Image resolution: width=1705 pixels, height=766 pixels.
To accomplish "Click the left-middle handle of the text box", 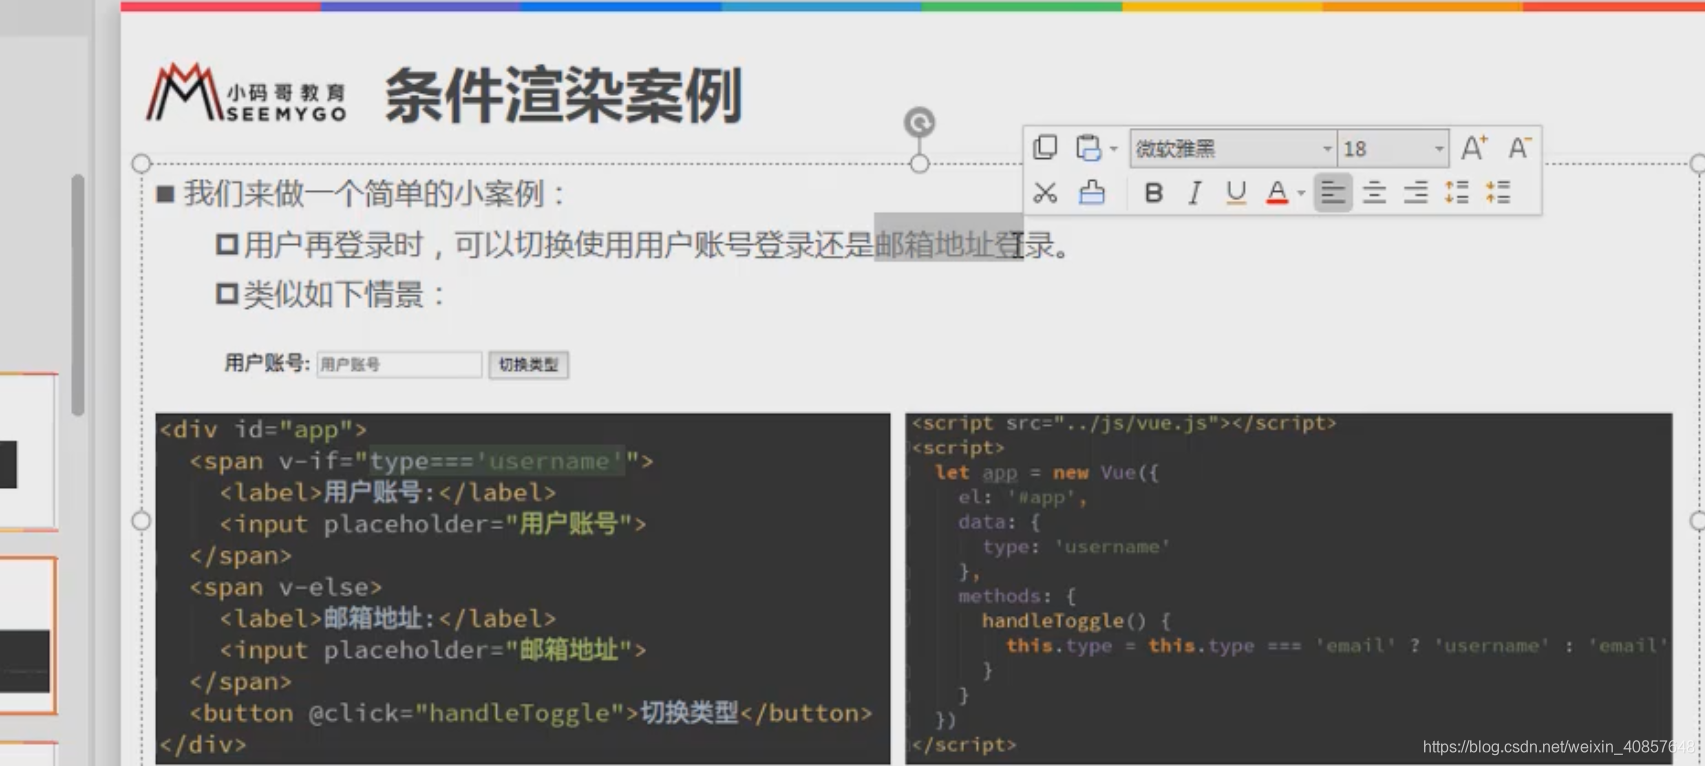I will click(x=141, y=520).
